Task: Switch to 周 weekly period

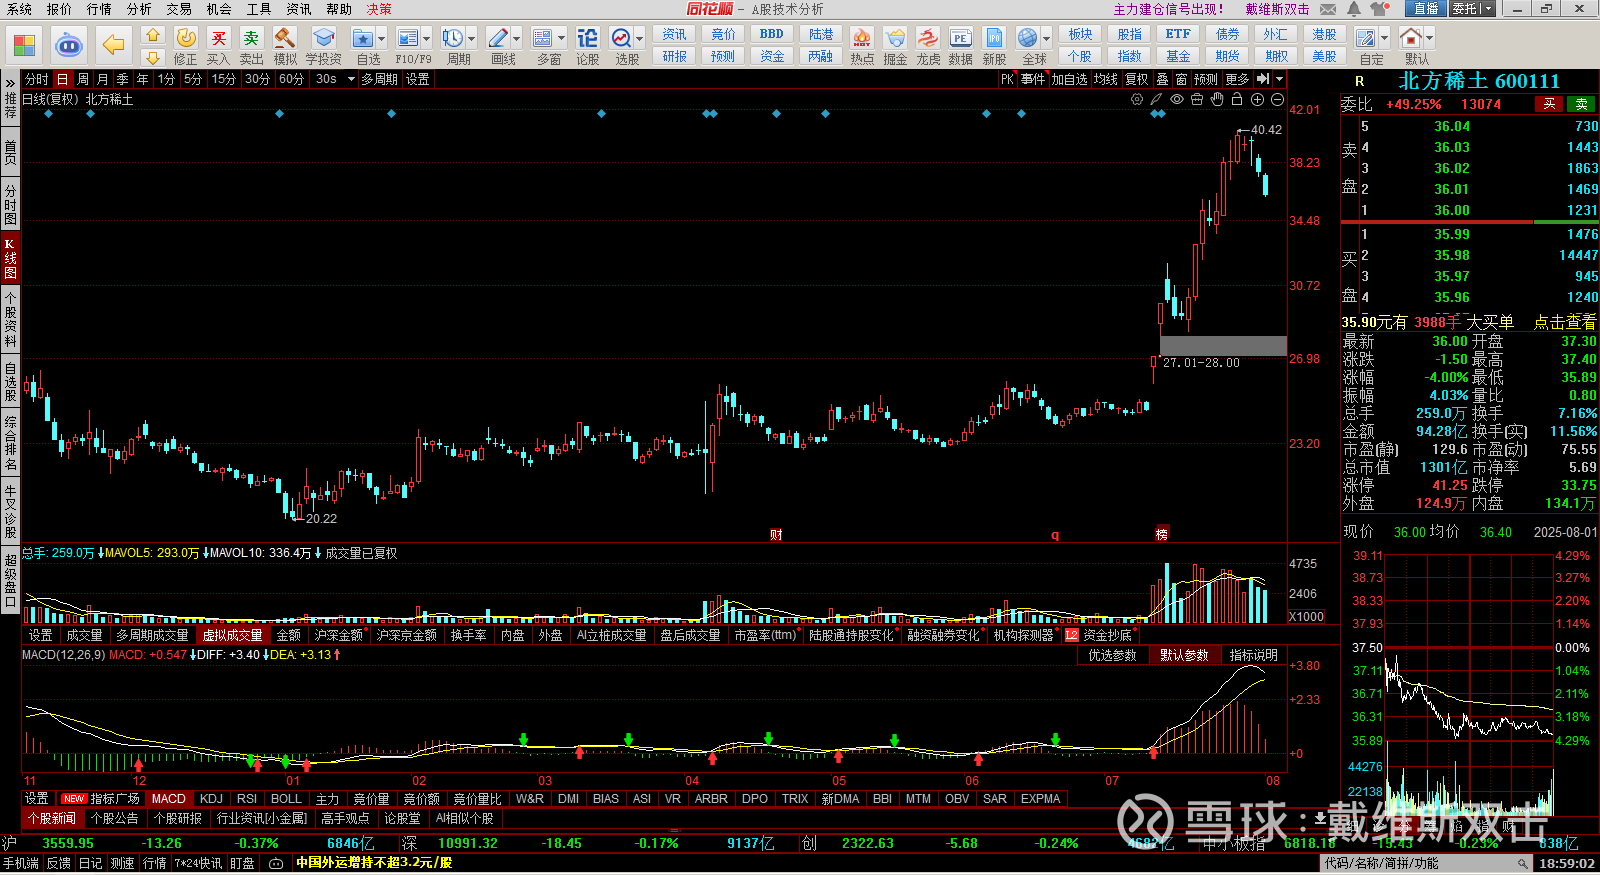Action: point(83,79)
